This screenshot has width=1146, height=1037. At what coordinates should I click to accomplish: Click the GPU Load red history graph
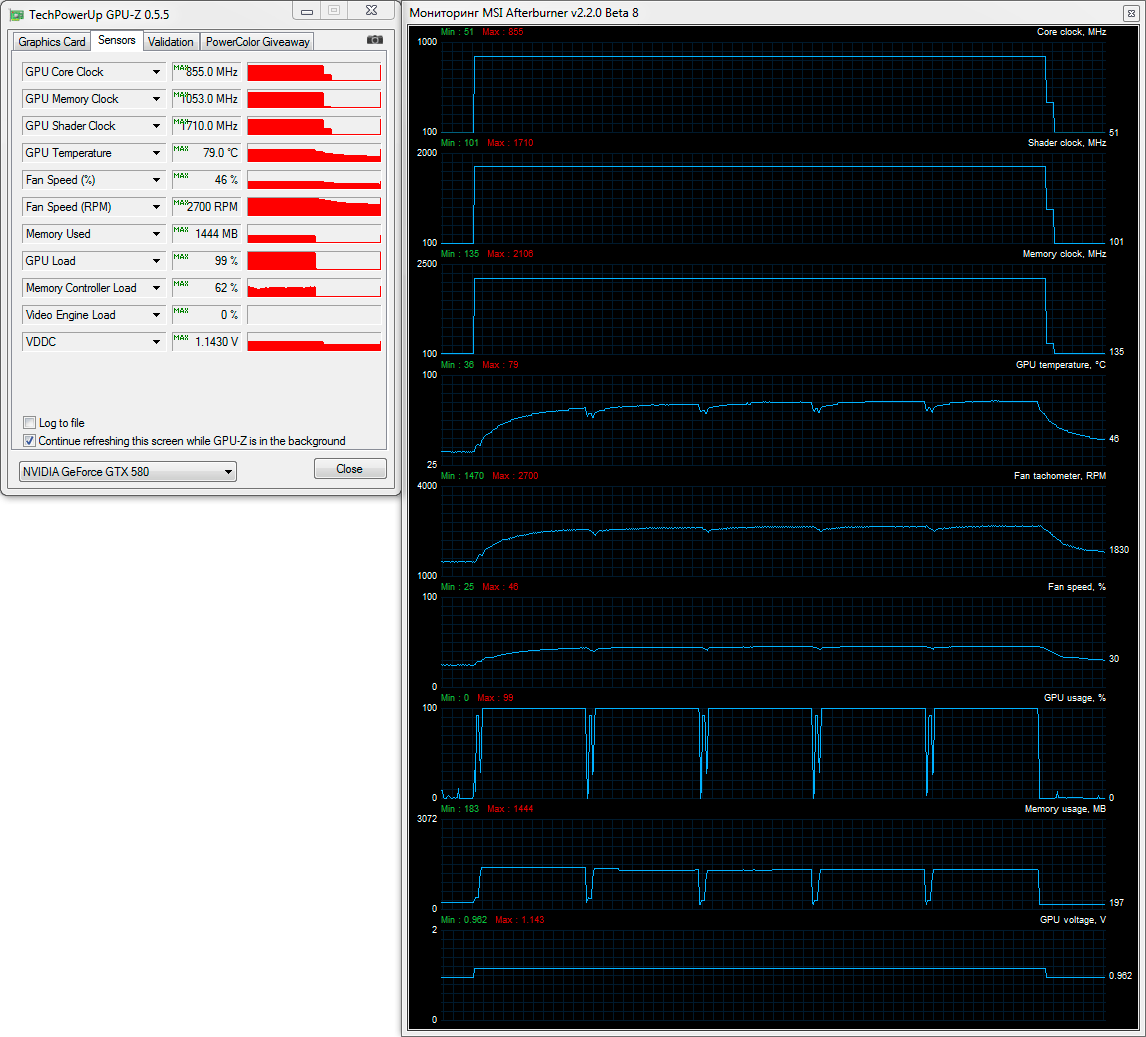(314, 261)
